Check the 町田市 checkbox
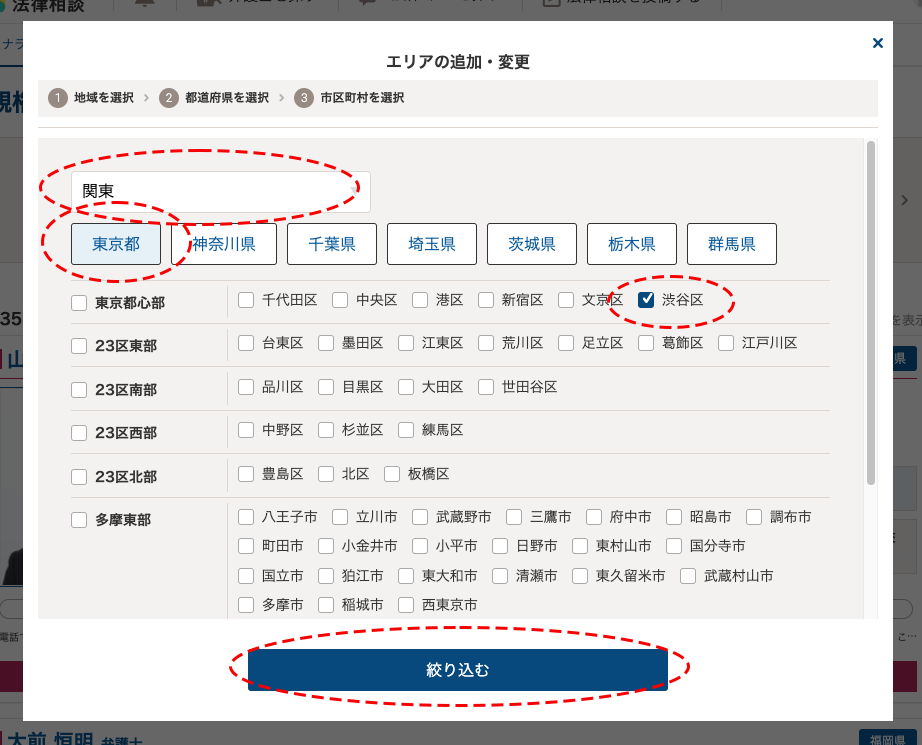Viewport: 922px width, 745px height. (246, 546)
